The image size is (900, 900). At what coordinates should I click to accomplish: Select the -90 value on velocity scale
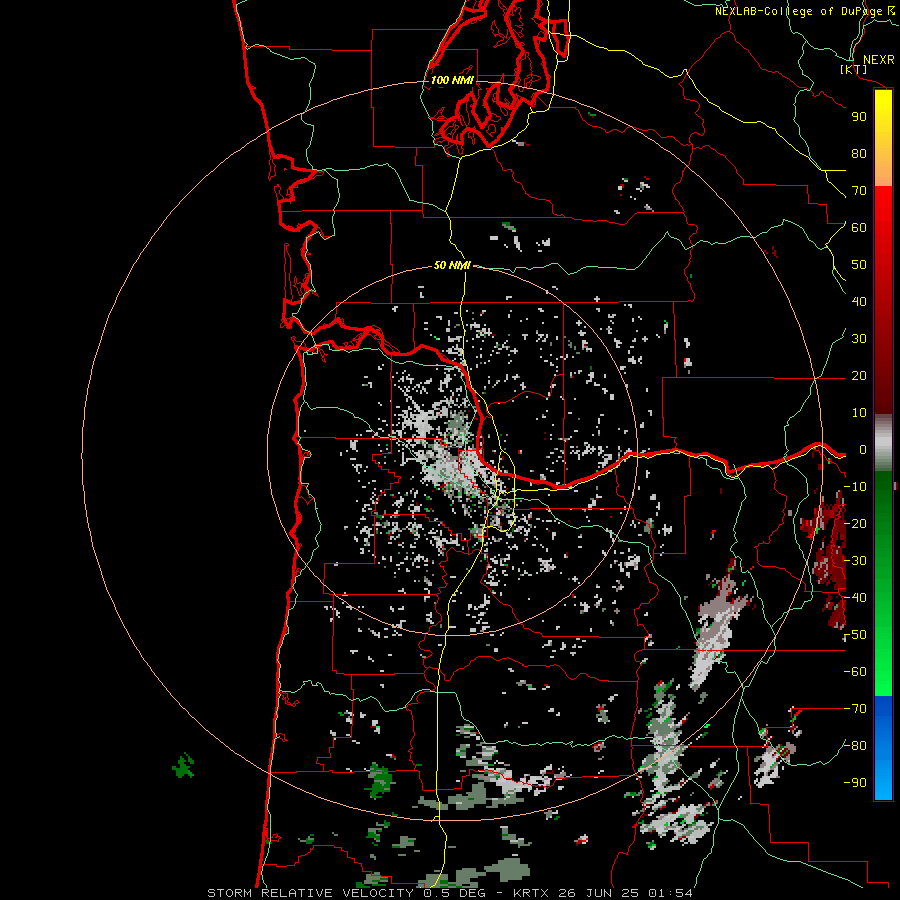855,783
